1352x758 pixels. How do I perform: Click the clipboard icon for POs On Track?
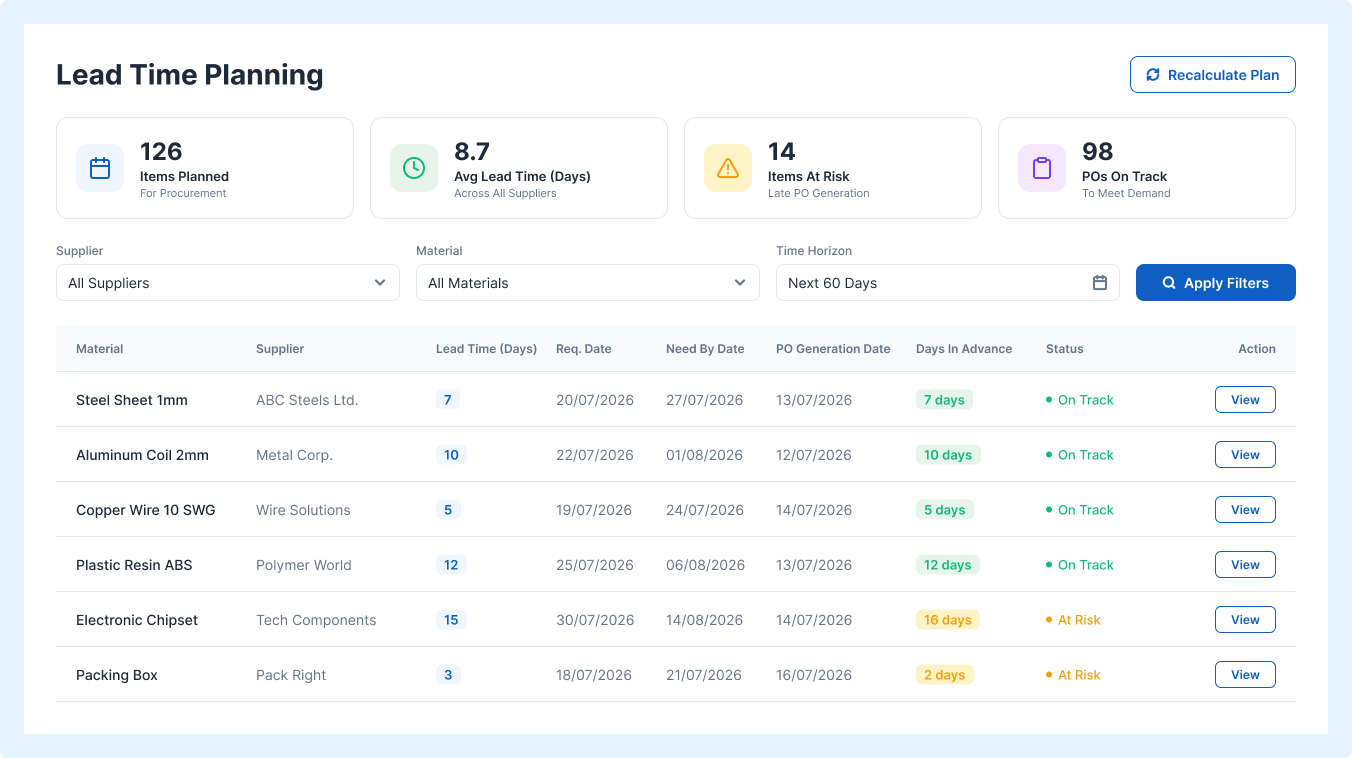pos(1042,168)
